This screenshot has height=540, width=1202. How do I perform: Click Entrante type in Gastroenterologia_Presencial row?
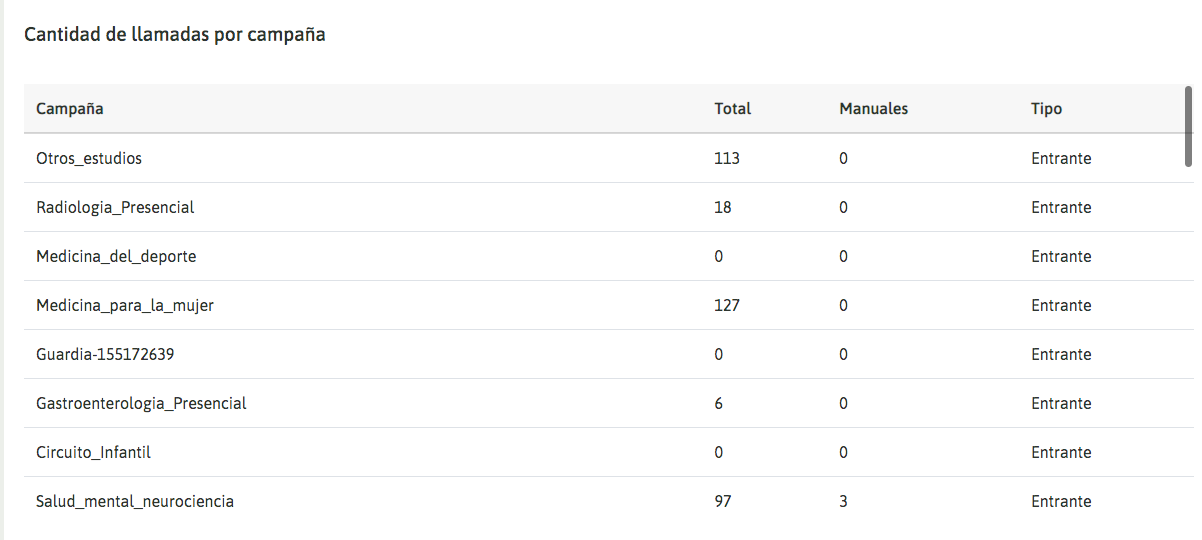[x=1061, y=404]
